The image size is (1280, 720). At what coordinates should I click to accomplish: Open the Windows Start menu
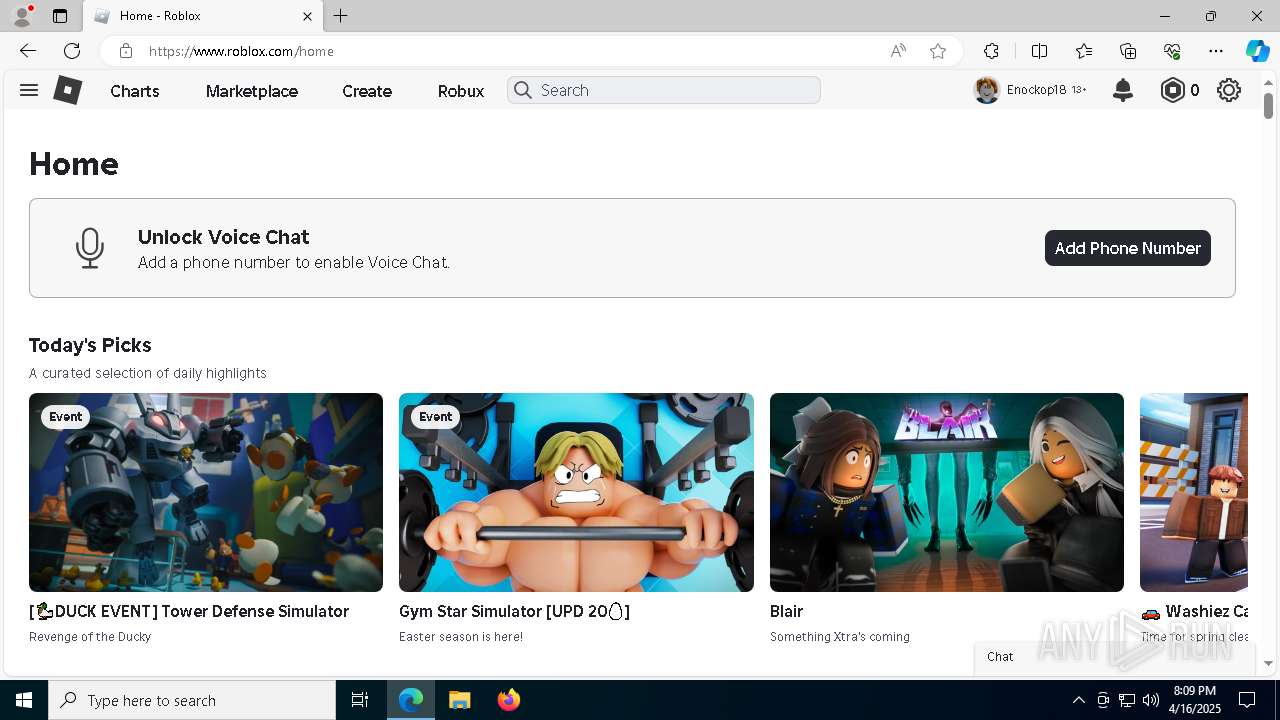pos(24,700)
